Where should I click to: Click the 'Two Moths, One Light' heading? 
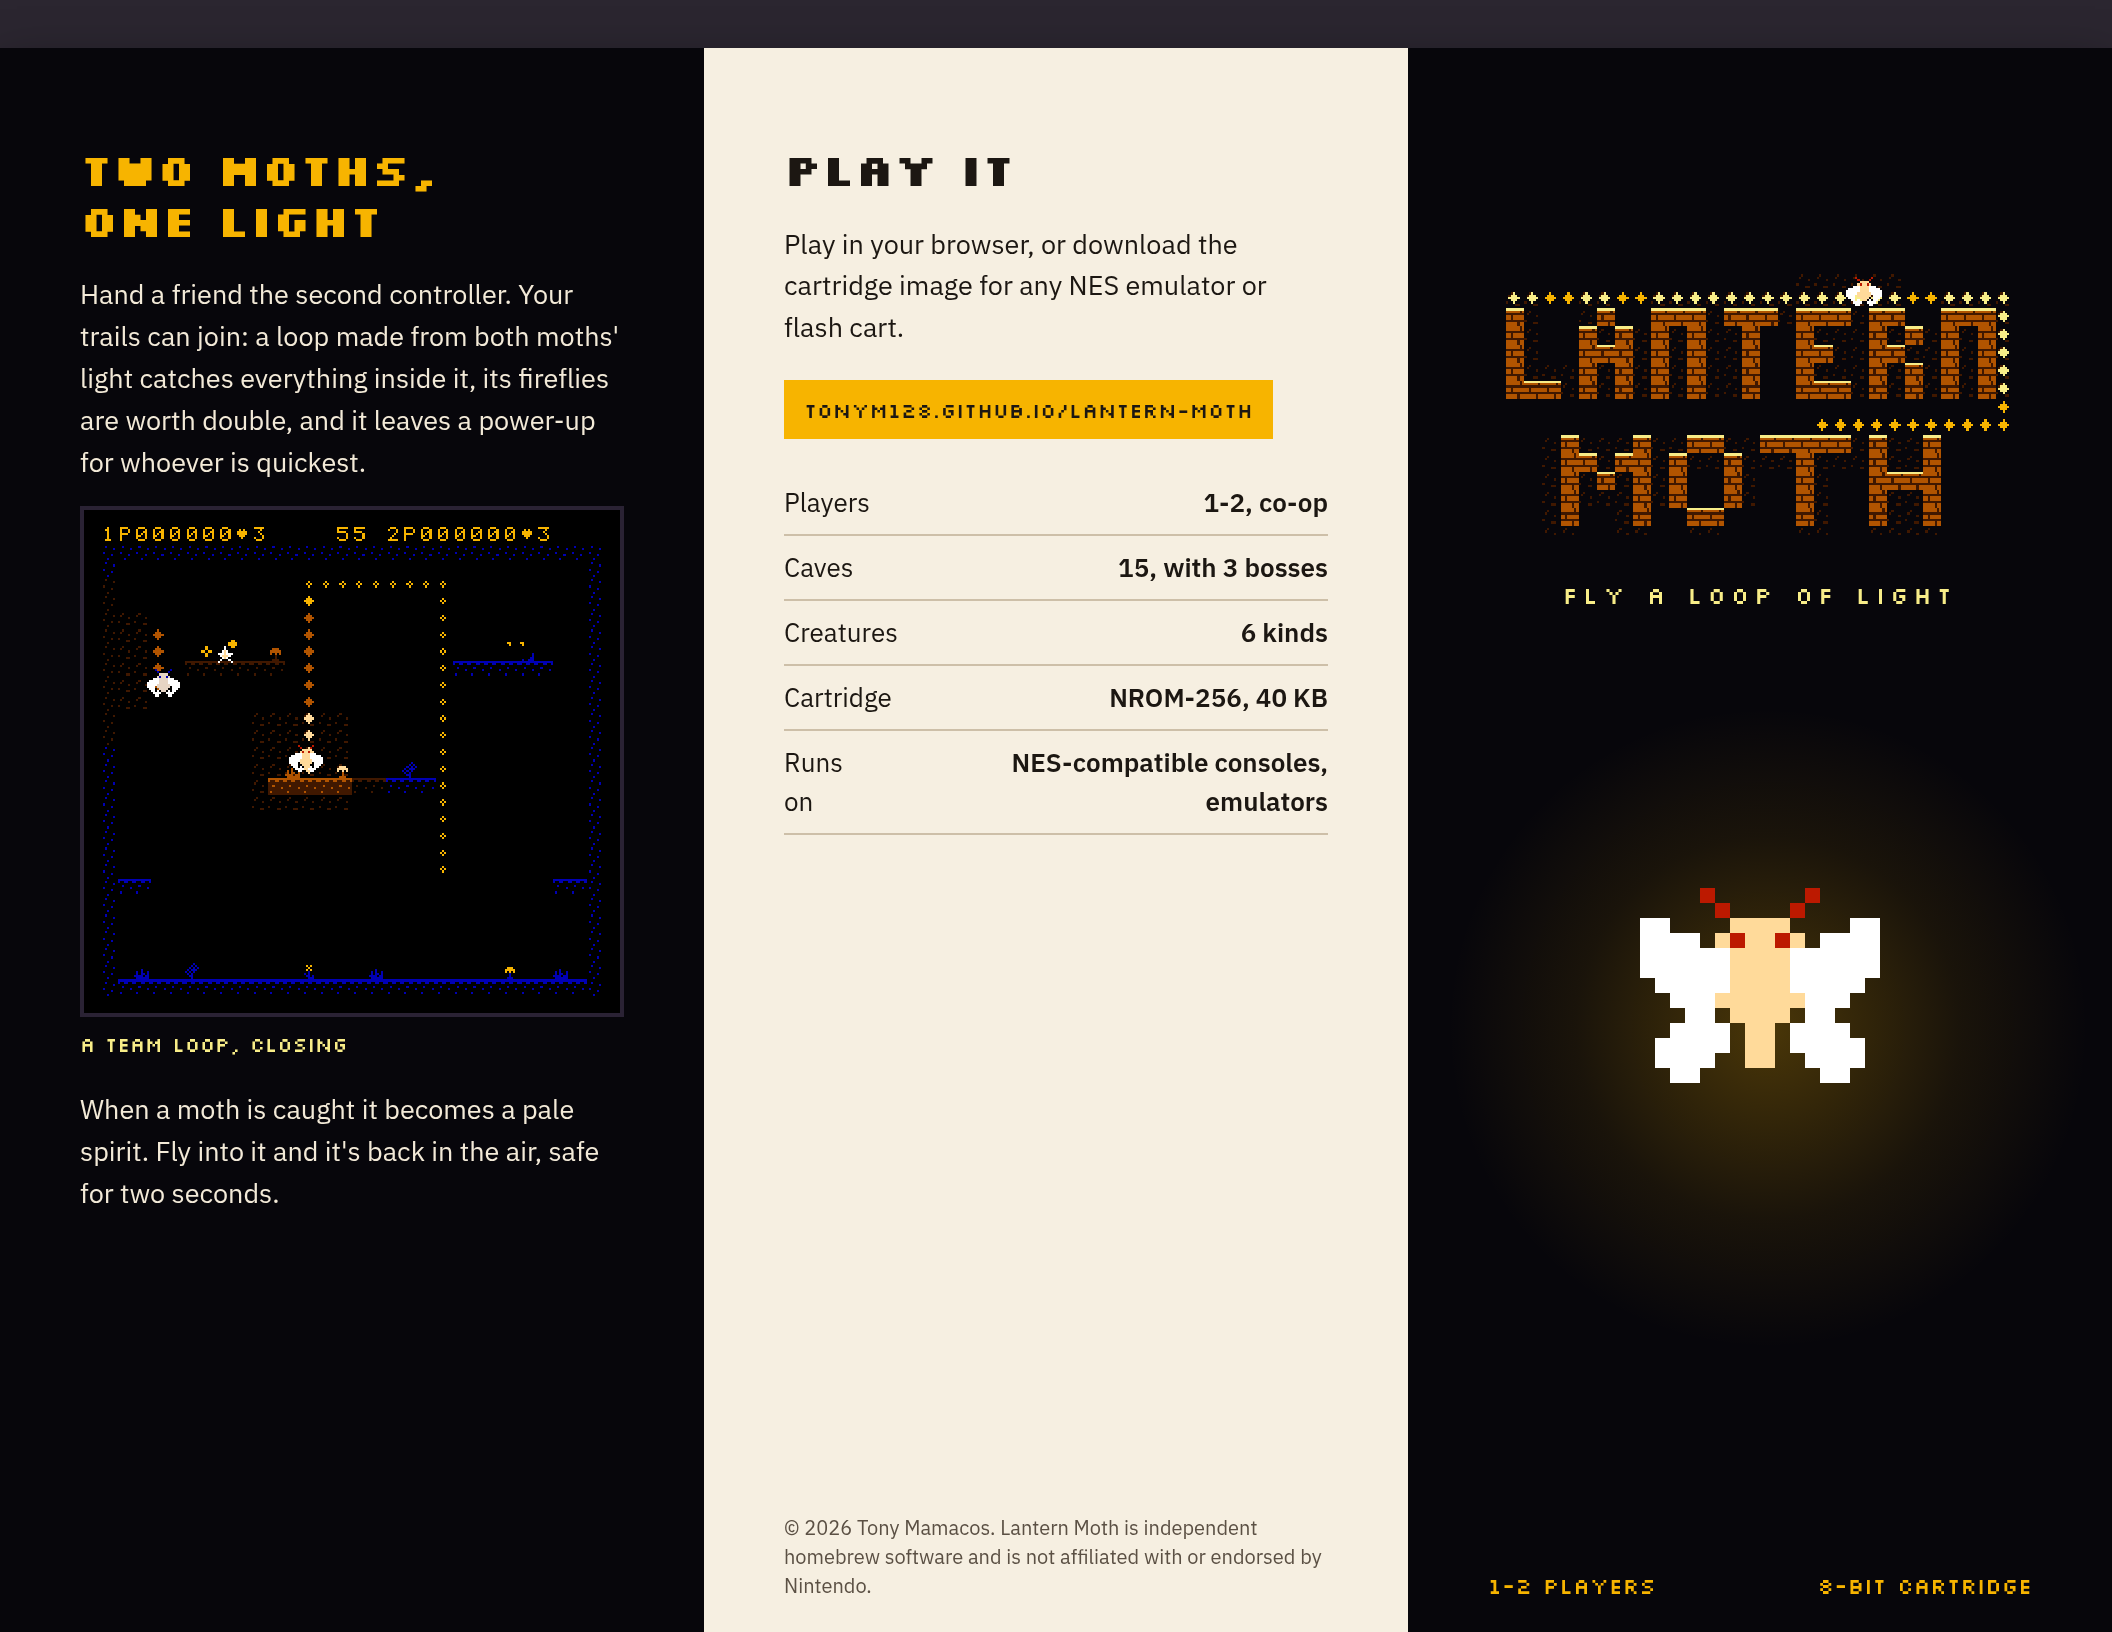(260, 197)
